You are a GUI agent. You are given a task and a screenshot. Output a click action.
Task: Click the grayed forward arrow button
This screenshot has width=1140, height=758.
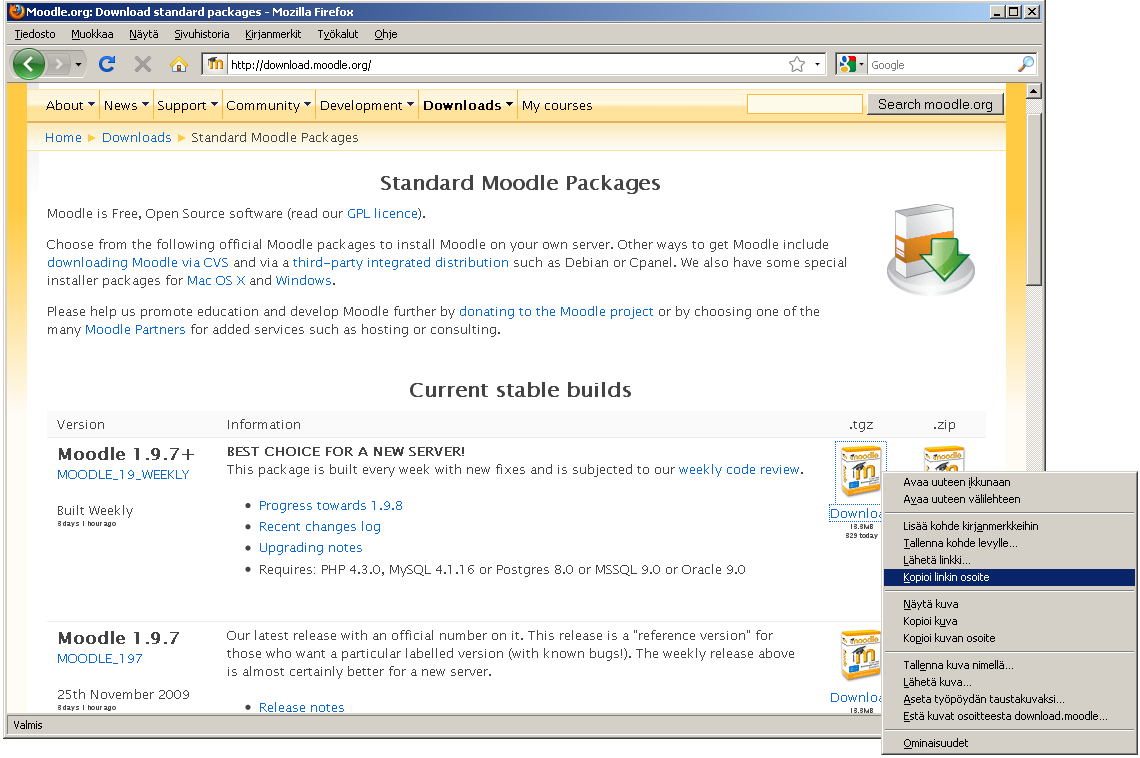tap(59, 65)
